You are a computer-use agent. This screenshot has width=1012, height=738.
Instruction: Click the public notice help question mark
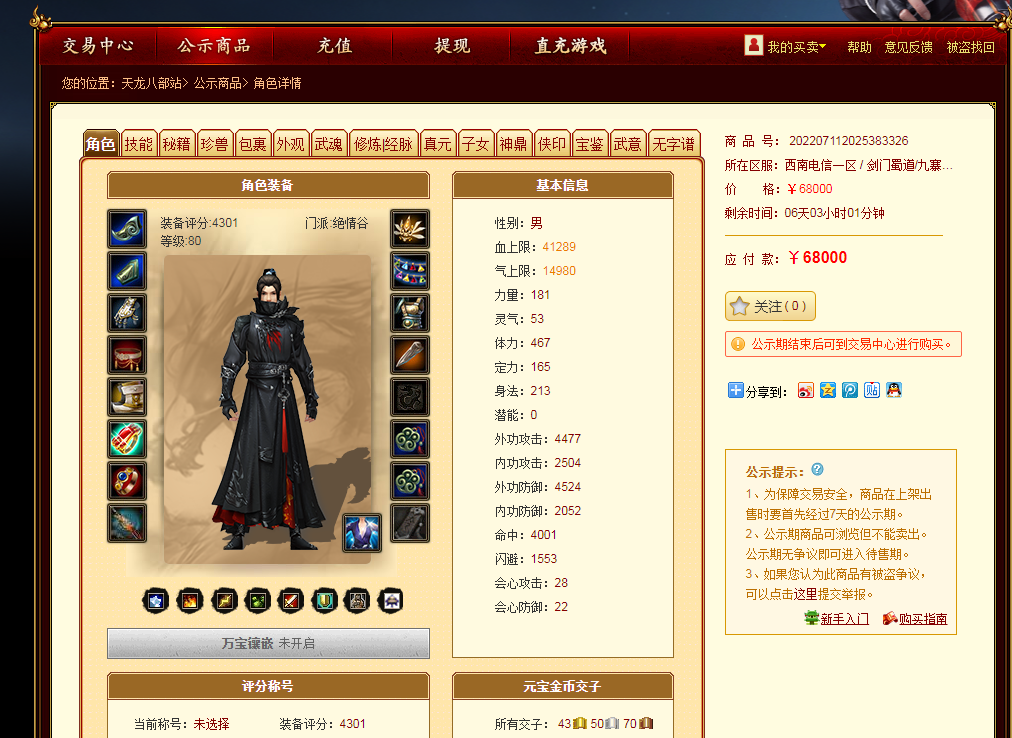point(817,469)
